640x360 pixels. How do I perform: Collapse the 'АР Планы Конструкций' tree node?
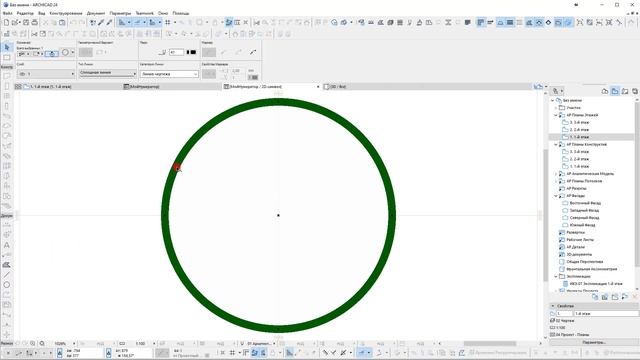[556, 144]
